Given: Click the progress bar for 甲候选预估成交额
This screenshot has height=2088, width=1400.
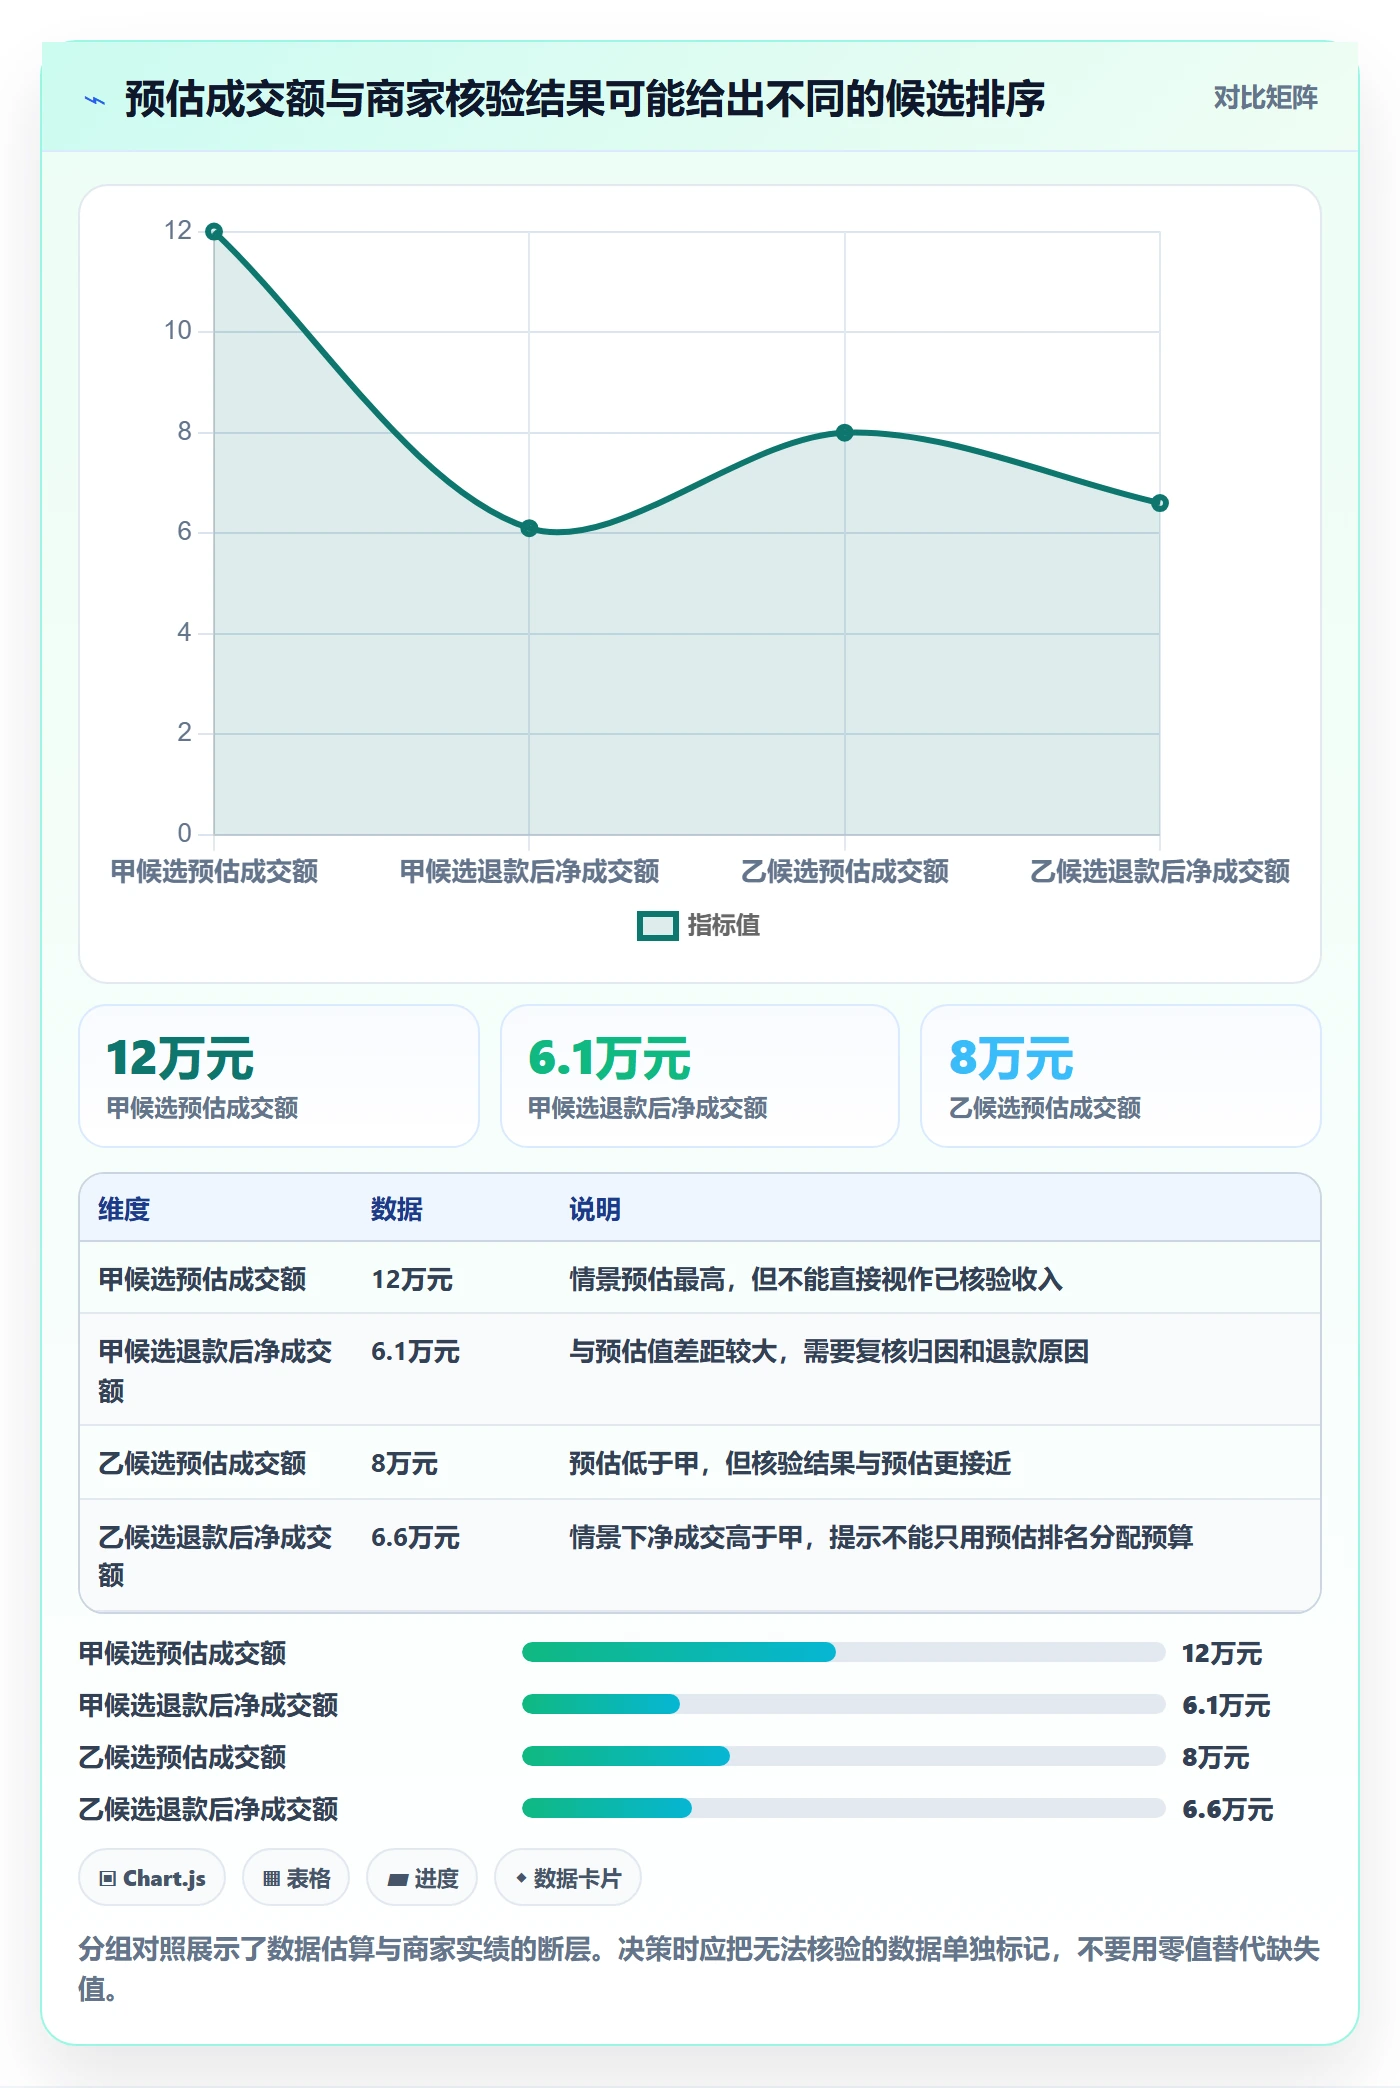Looking at the screenshot, I should 843,1652.
